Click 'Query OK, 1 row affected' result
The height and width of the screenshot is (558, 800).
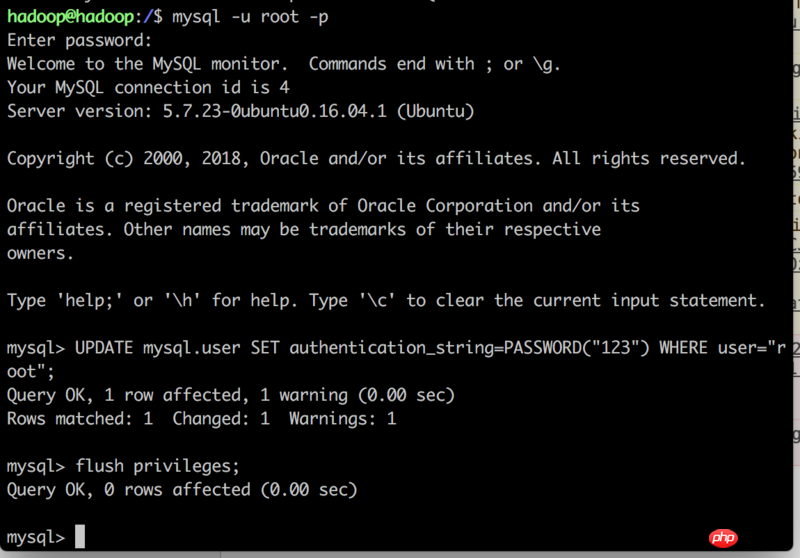click(231, 395)
